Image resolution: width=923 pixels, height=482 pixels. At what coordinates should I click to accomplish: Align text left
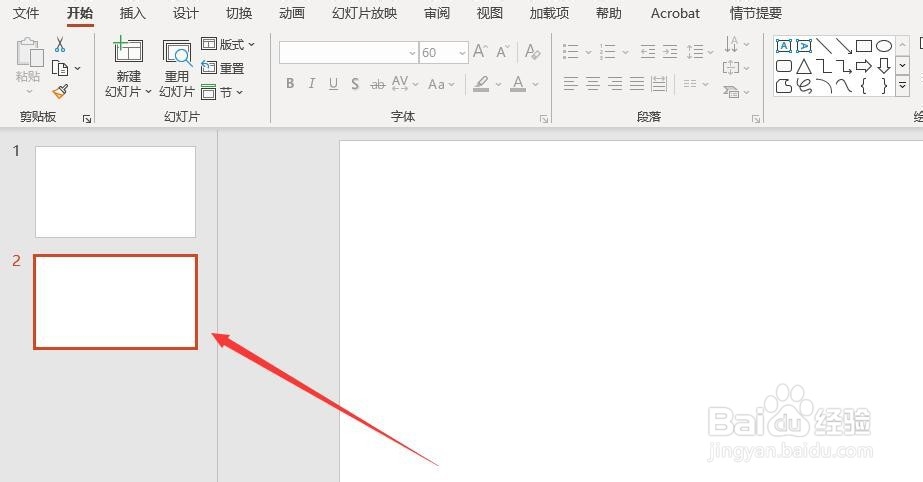570,84
